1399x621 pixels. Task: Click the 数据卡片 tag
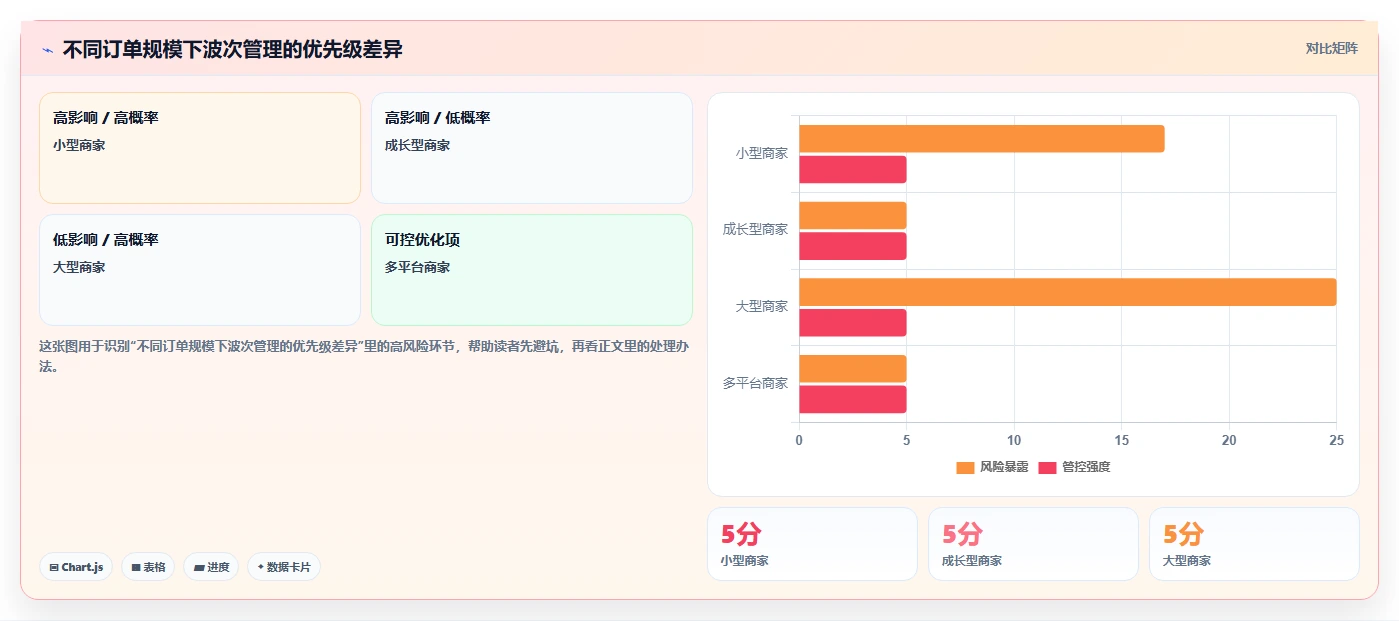[284, 567]
